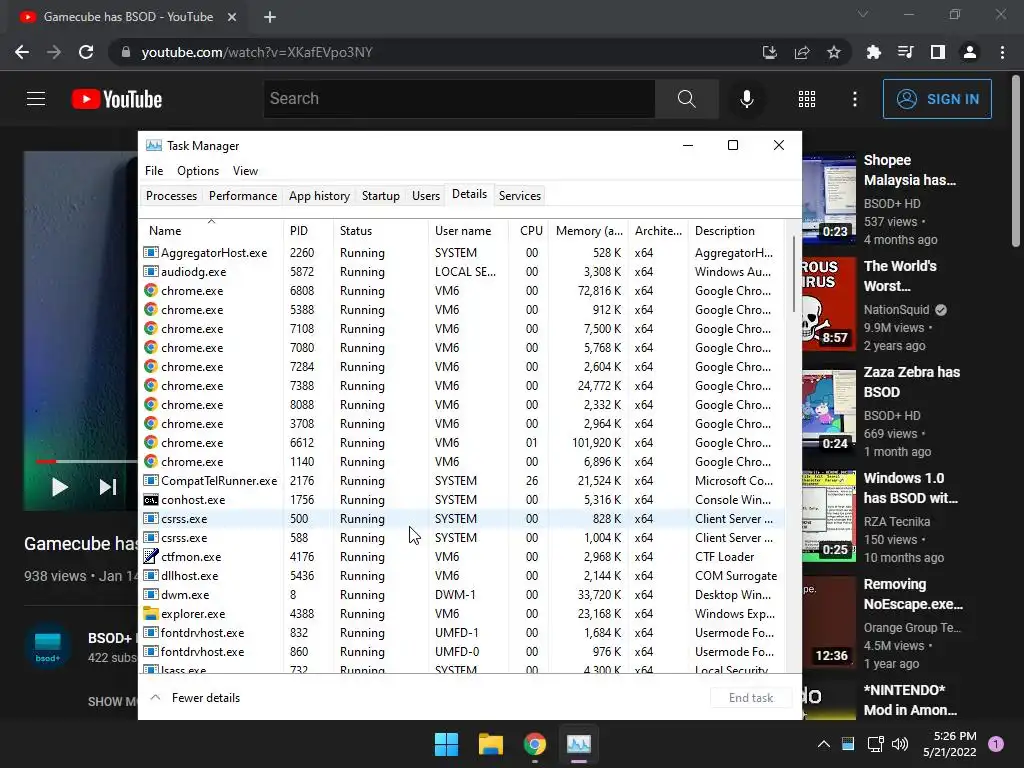1024x768 pixels.
Task: Click the YouTube search magnifier button
Action: [686, 99]
